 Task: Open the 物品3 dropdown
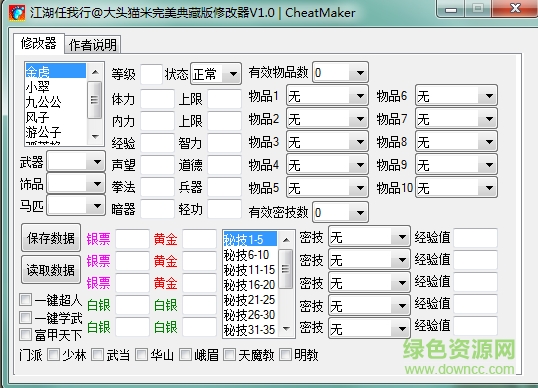tap(327, 142)
